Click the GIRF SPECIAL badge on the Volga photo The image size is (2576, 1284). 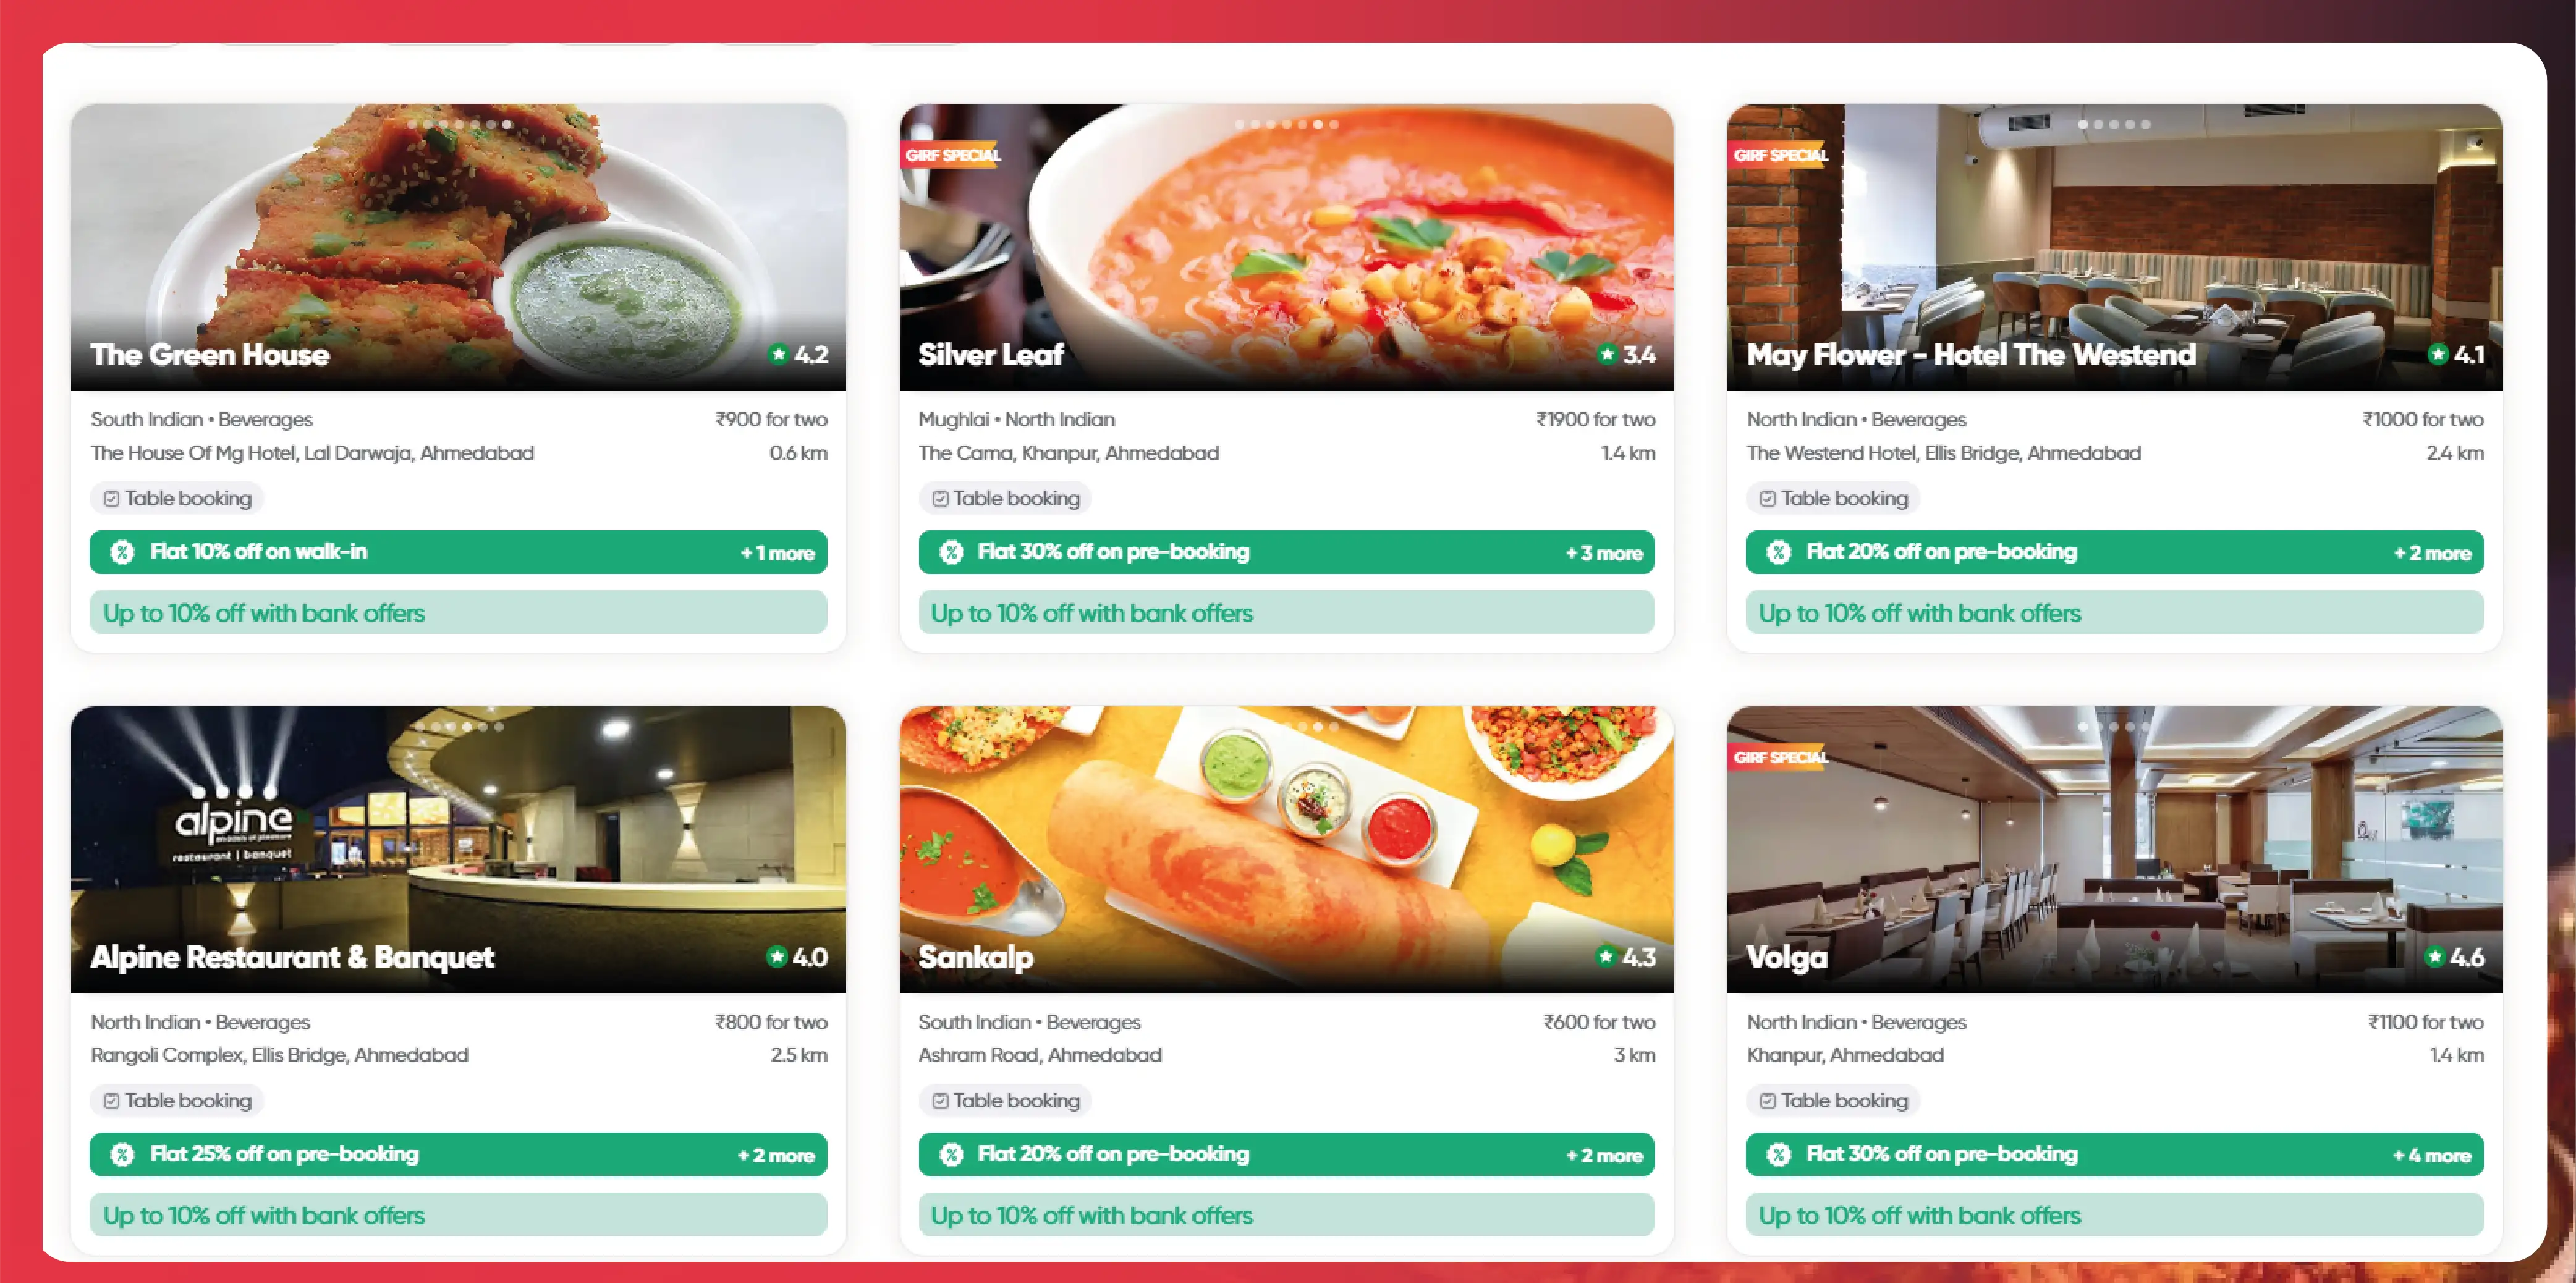point(1780,757)
